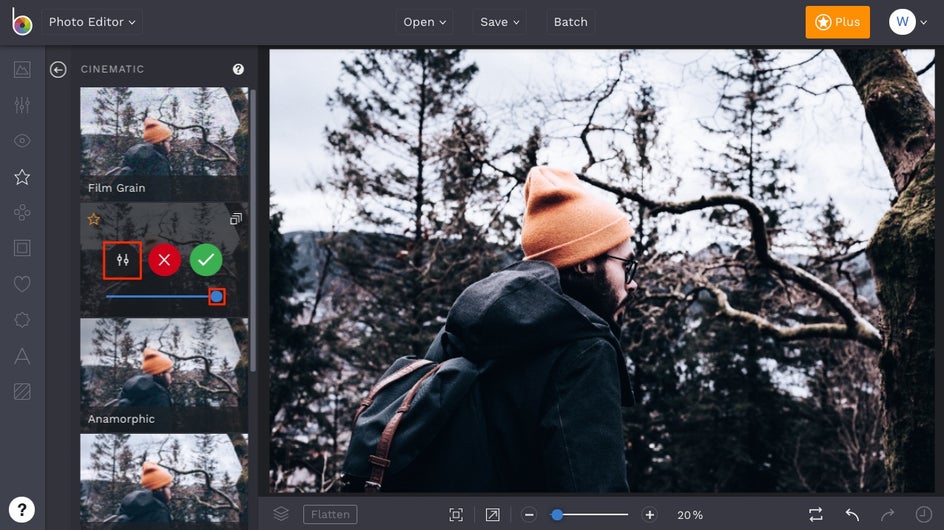This screenshot has height=530, width=944.
Task: Open the Graphics heart sidebar tool
Action: pyautogui.click(x=22, y=284)
